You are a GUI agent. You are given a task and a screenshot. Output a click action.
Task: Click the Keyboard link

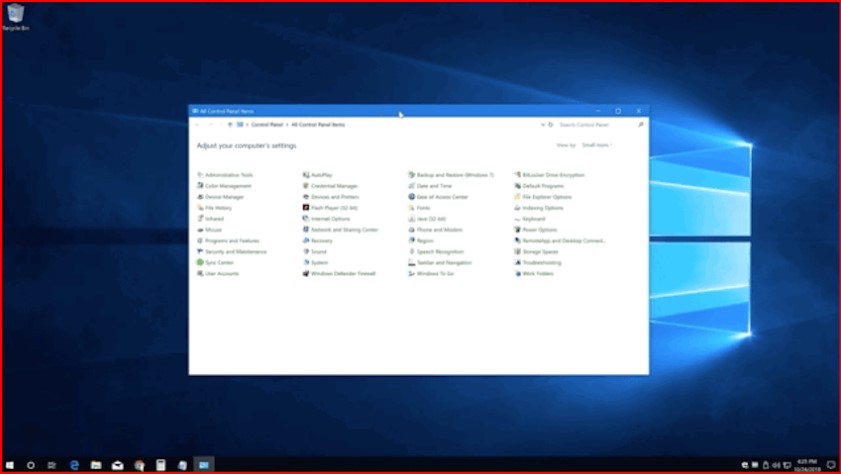pos(534,219)
